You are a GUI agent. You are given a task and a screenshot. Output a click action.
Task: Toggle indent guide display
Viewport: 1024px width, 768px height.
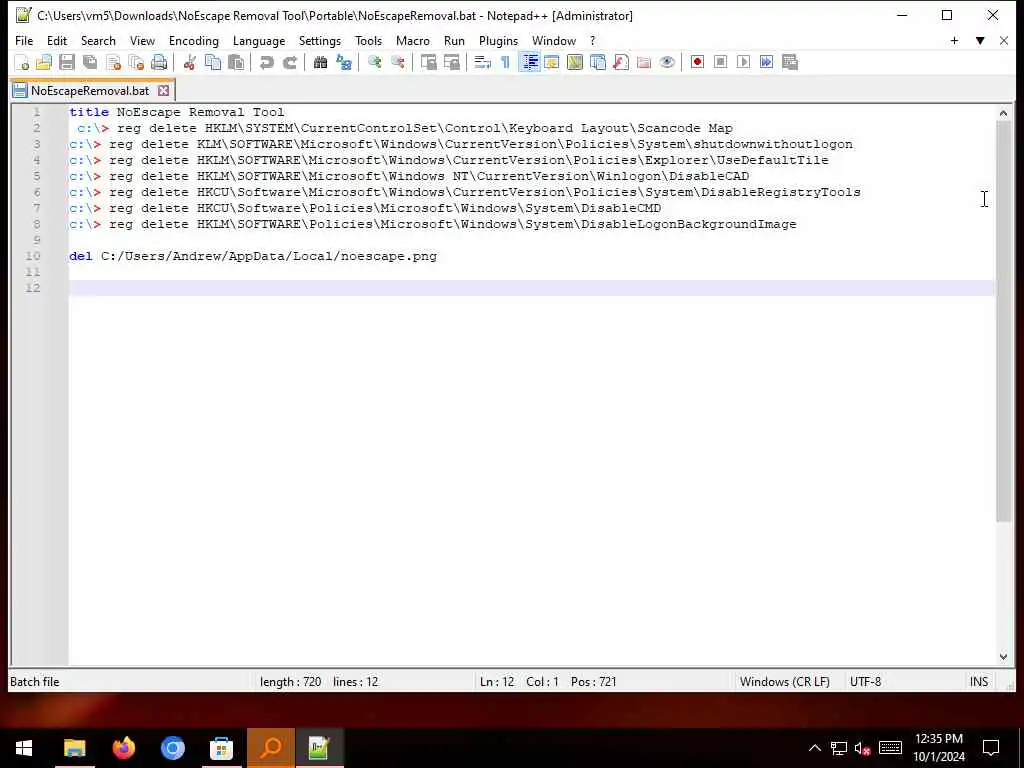click(x=529, y=62)
